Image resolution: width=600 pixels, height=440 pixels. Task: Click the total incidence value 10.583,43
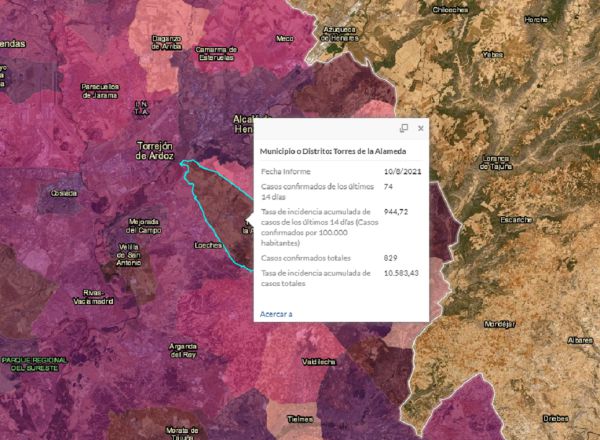(x=401, y=273)
